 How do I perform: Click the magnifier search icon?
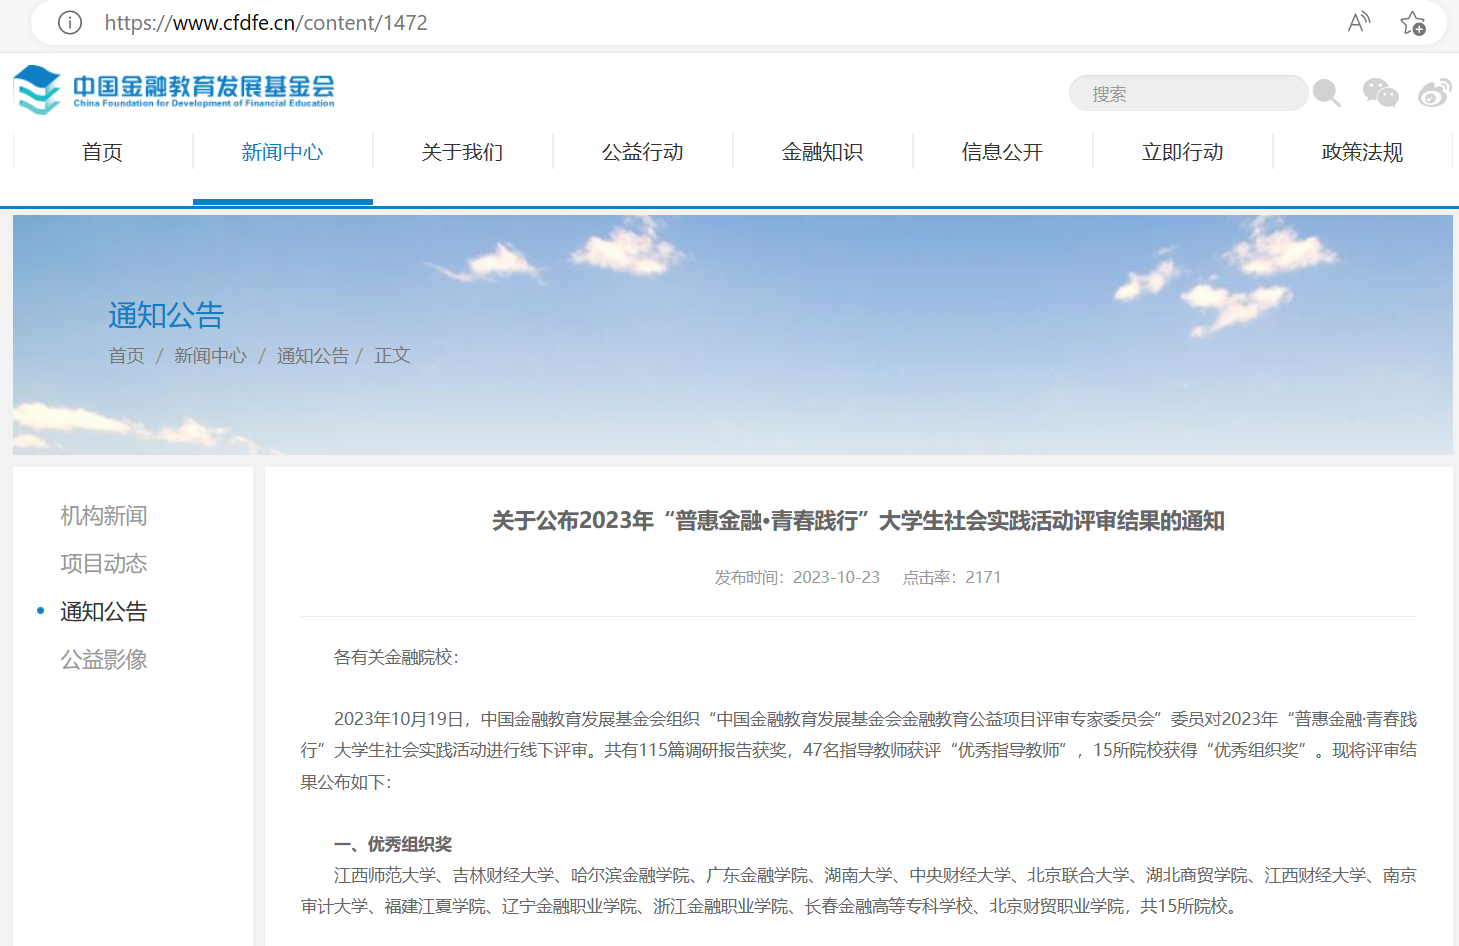[x=1326, y=93]
